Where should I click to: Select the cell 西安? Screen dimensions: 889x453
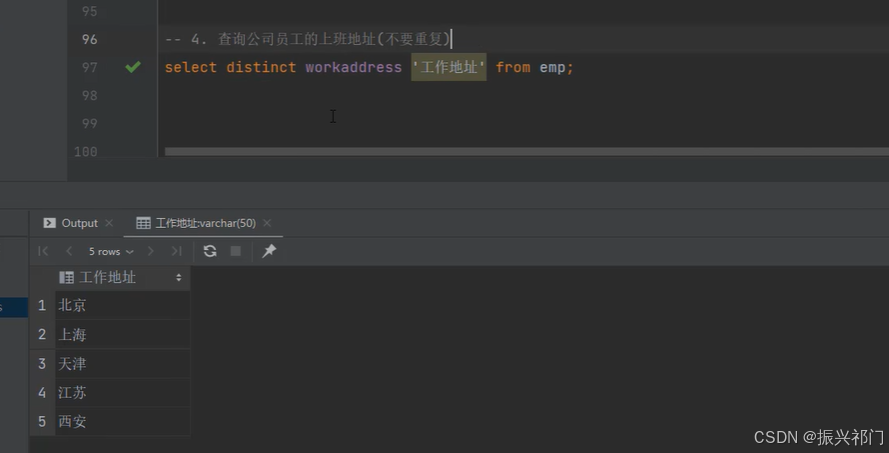tap(122, 421)
